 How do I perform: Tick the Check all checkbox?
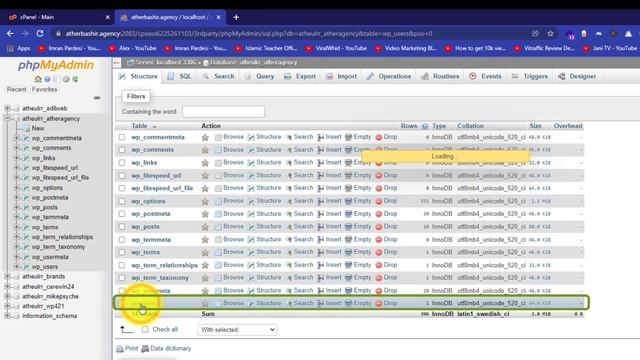point(145,329)
